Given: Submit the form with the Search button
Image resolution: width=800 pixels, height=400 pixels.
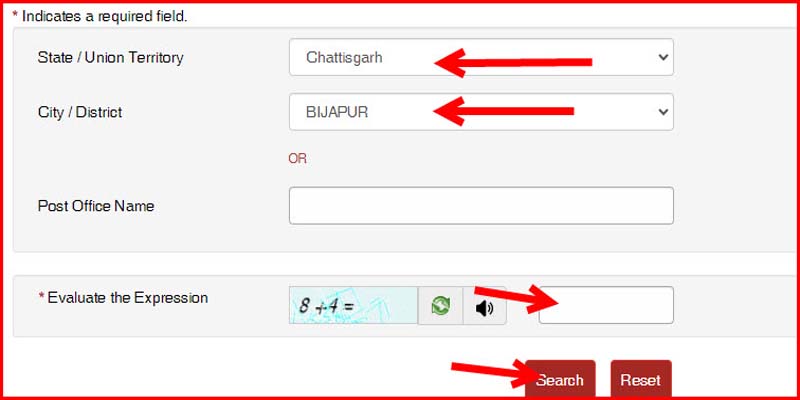Looking at the screenshot, I should click(560, 380).
